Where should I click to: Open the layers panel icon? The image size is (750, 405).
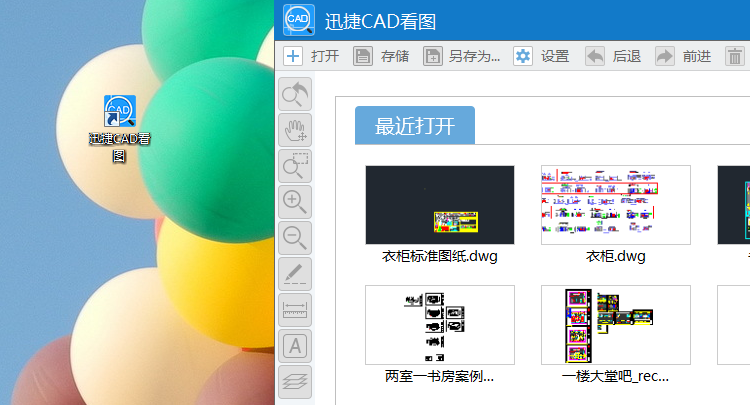295,381
